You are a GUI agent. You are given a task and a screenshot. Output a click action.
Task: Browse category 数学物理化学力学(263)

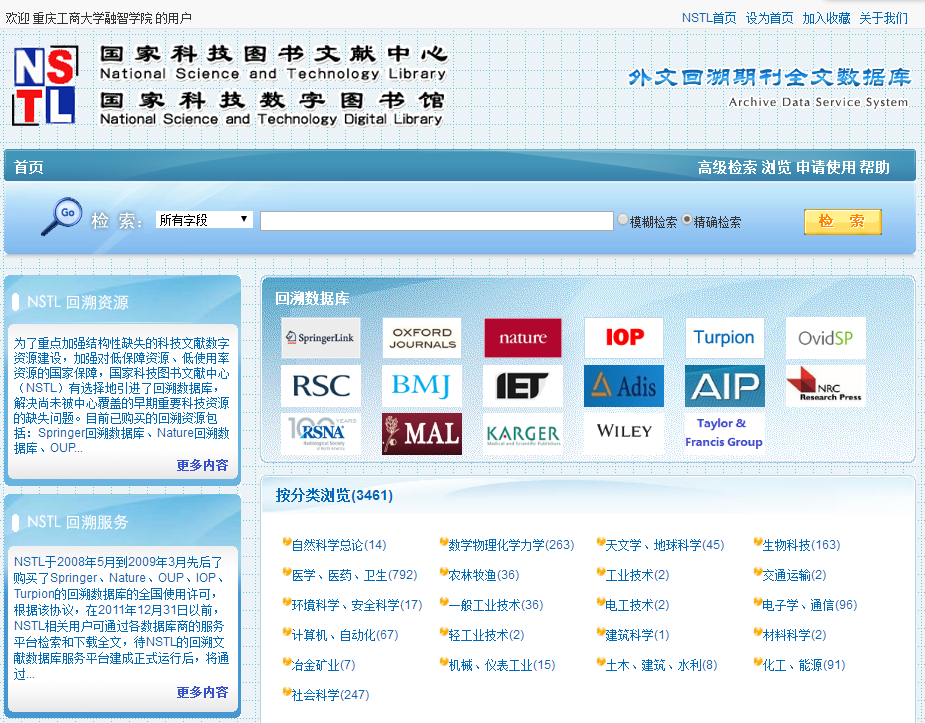[x=511, y=545]
